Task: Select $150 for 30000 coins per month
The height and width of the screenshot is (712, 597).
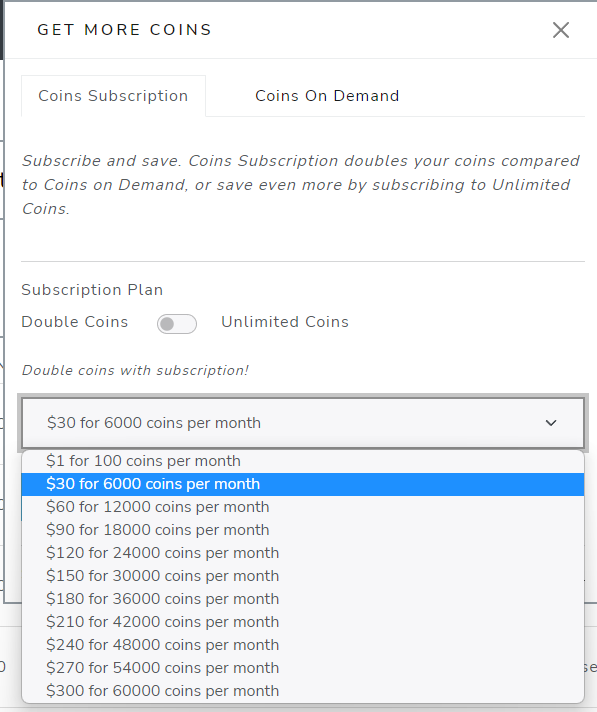Action: pyautogui.click(x=302, y=576)
